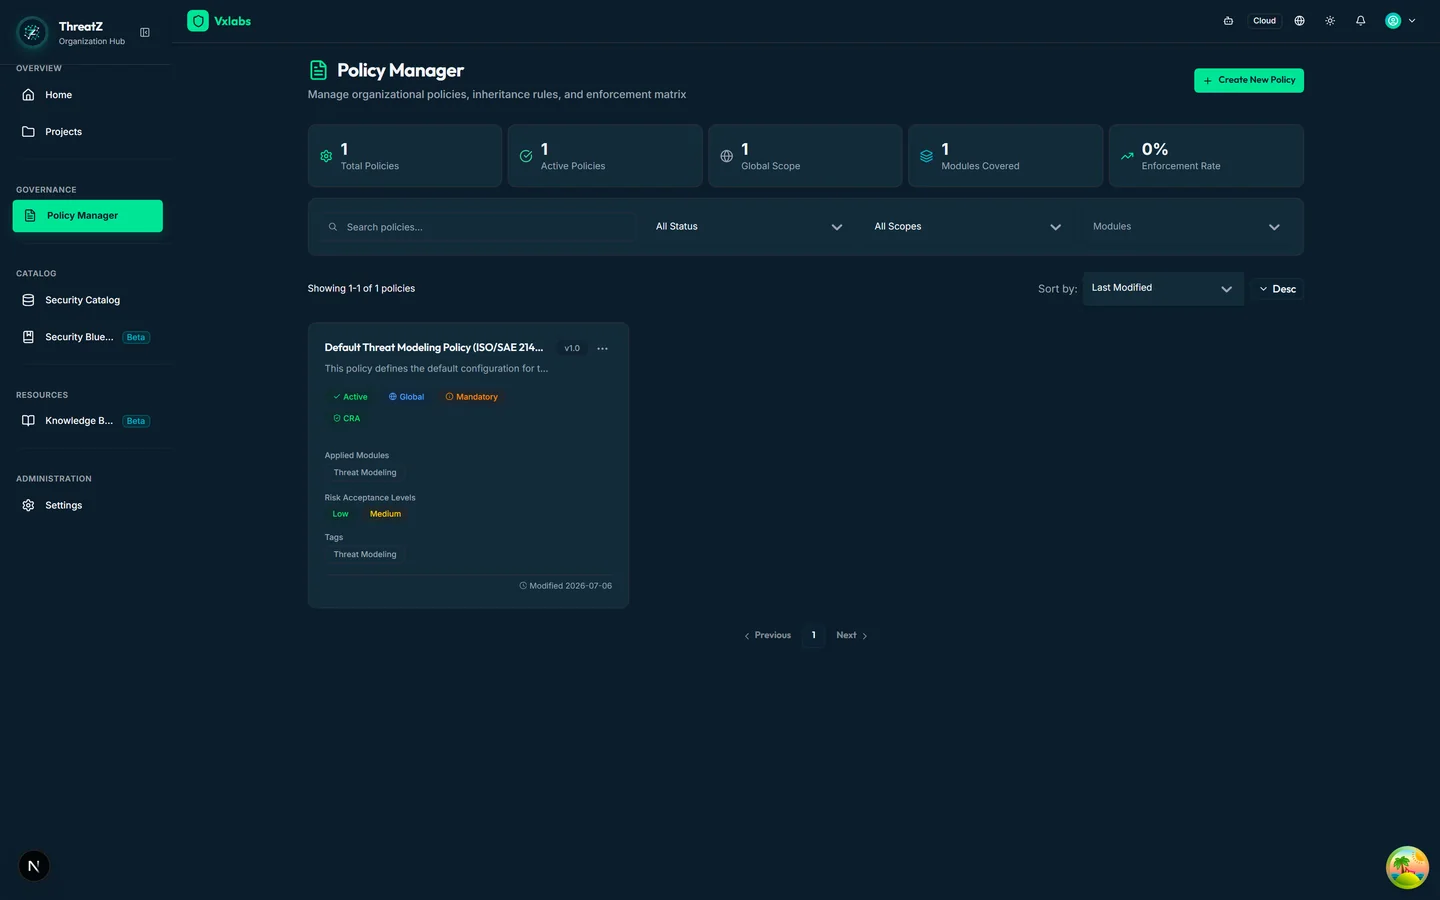Click the Vxlabs shield icon

198,21
